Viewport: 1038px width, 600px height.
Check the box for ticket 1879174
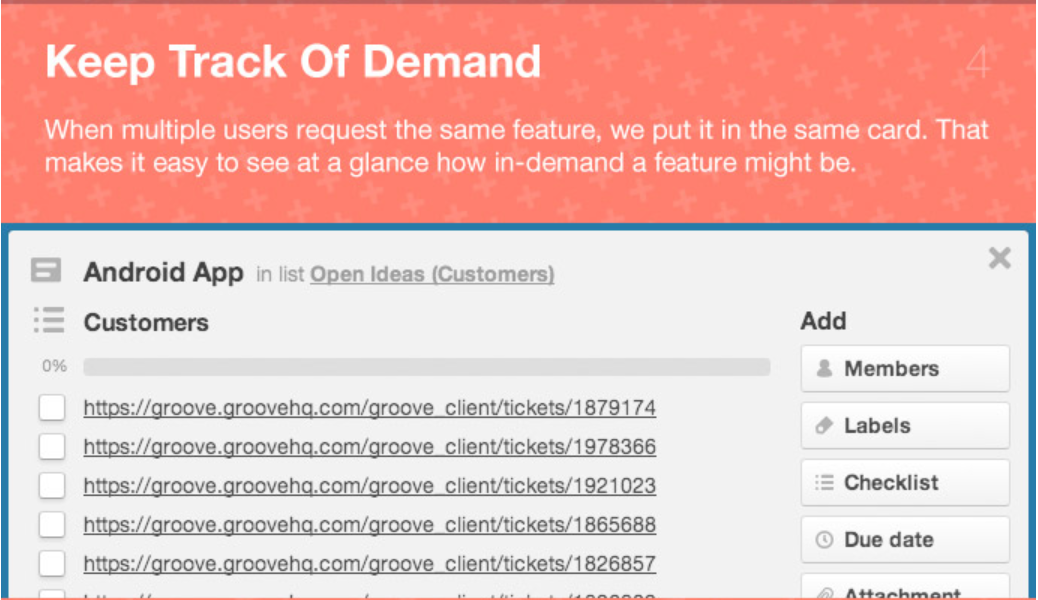coord(52,408)
